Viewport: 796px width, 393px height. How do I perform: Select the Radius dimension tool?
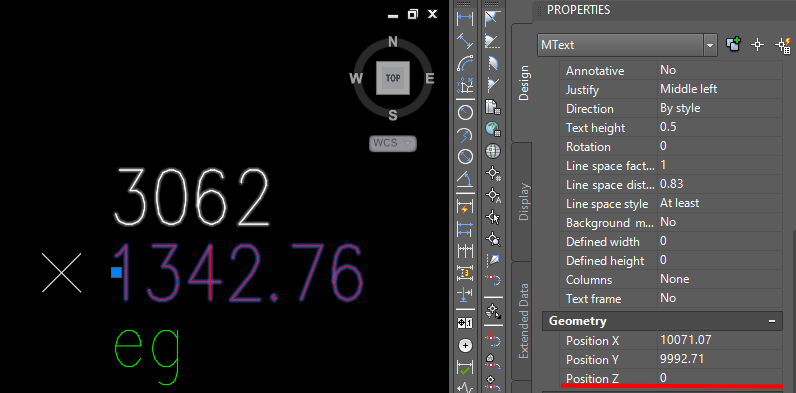tap(465, 113)
